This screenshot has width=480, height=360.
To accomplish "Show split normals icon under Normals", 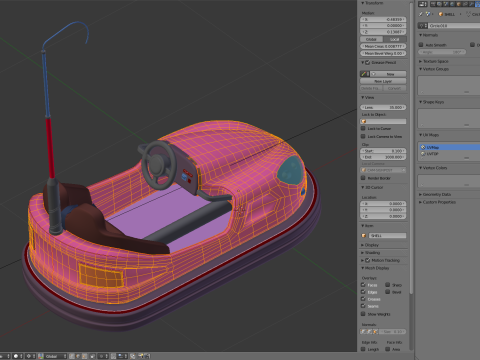I will pyautogui.click(x=369, y=332).
